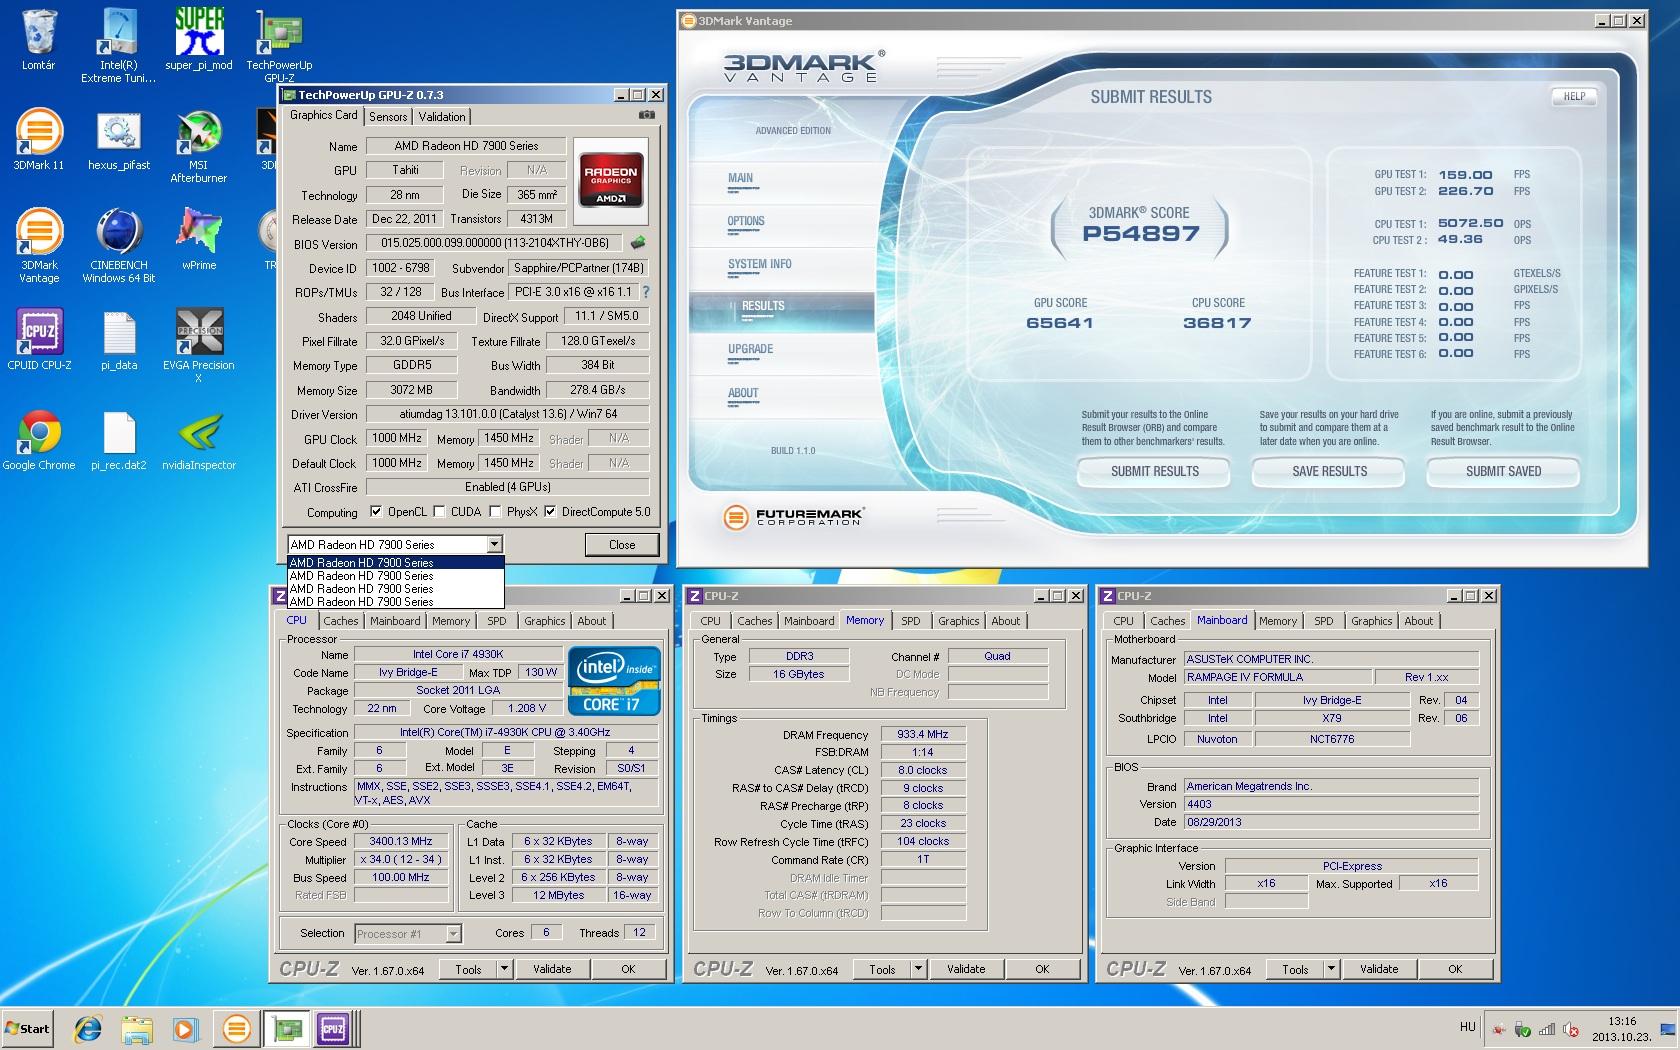
Task: Click network signal icon in system tray
Action: click(x=1546, y=1029)
